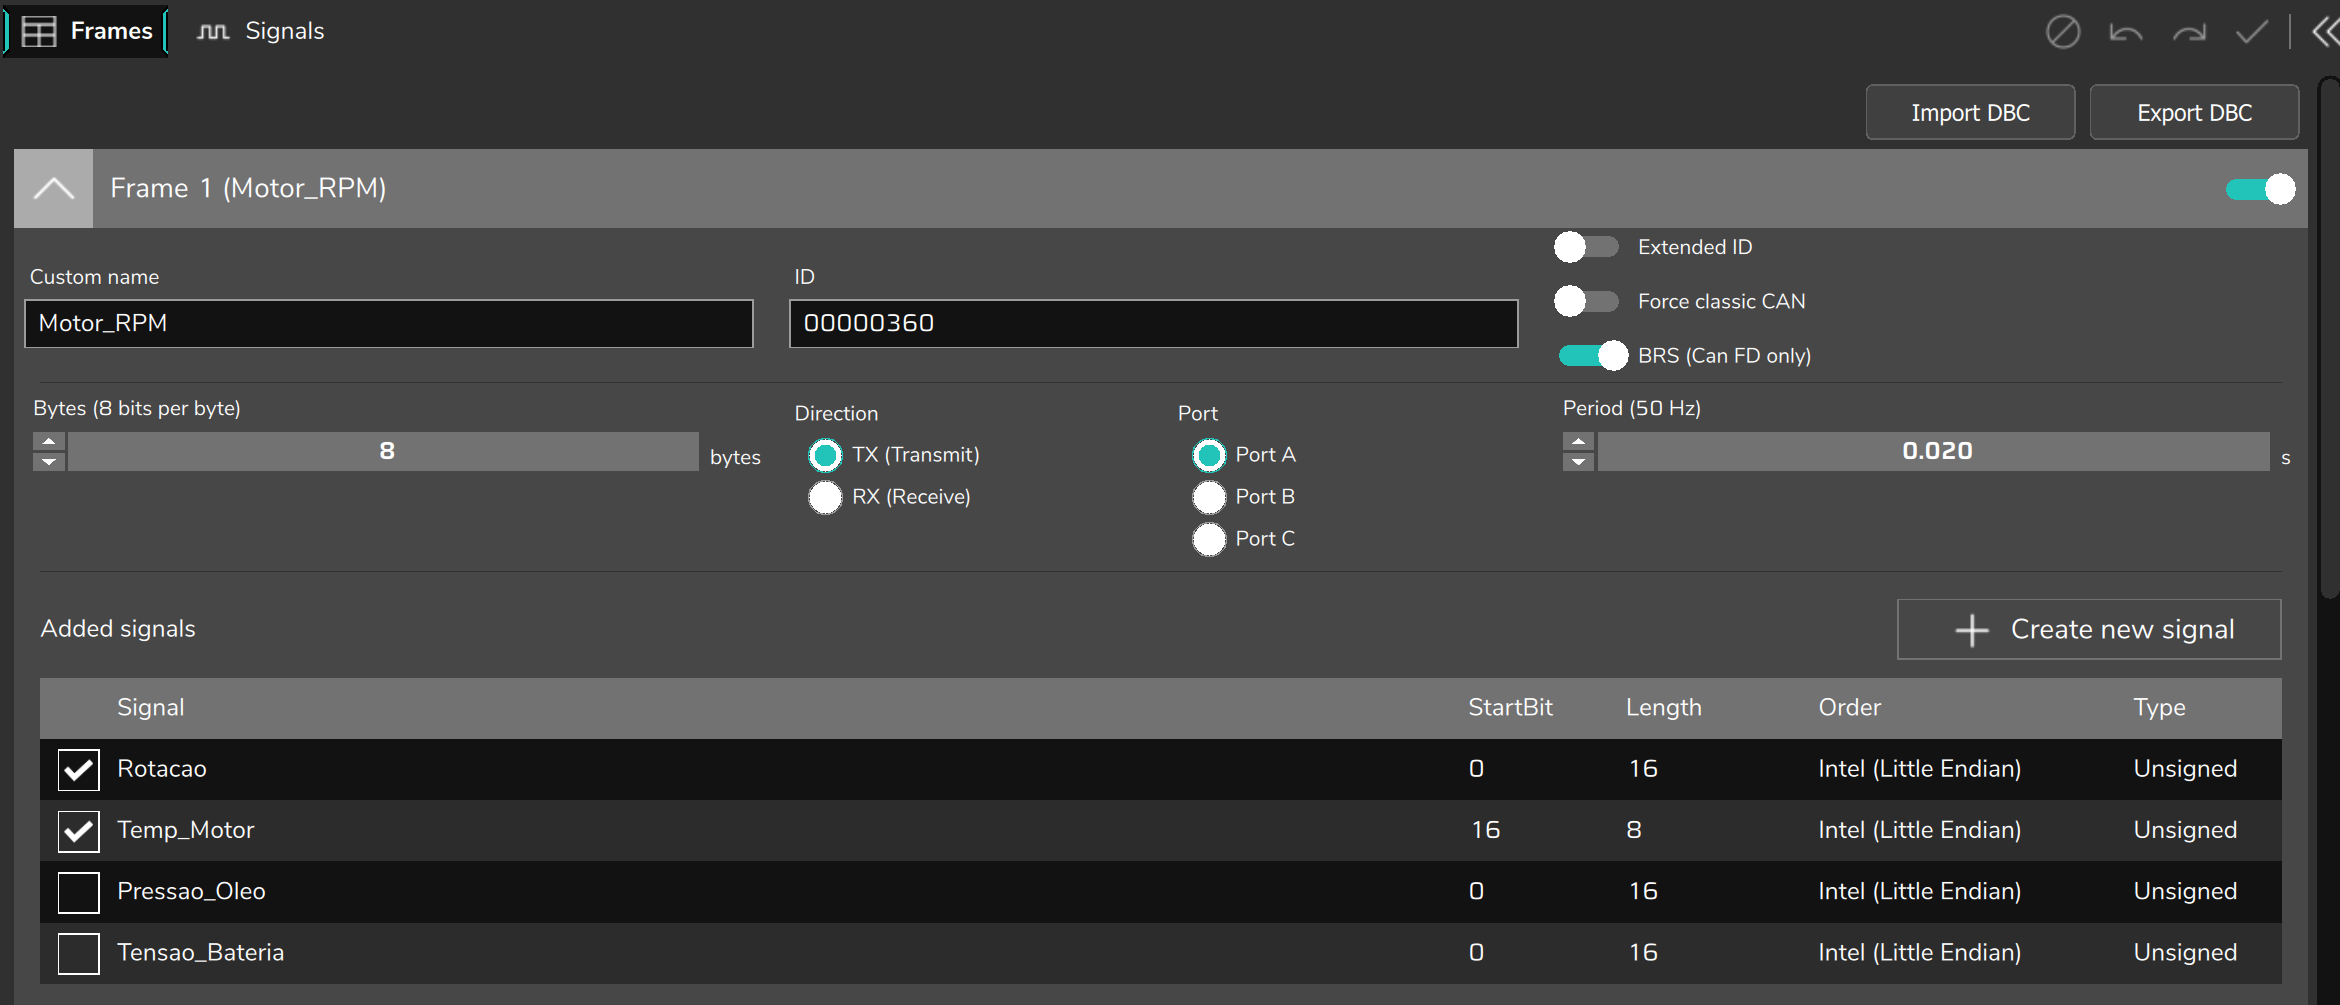The height and width of the screenshot is (1005, 2340).
Task: Increase bytes with up stepper arrow
Action: [49, 441]
